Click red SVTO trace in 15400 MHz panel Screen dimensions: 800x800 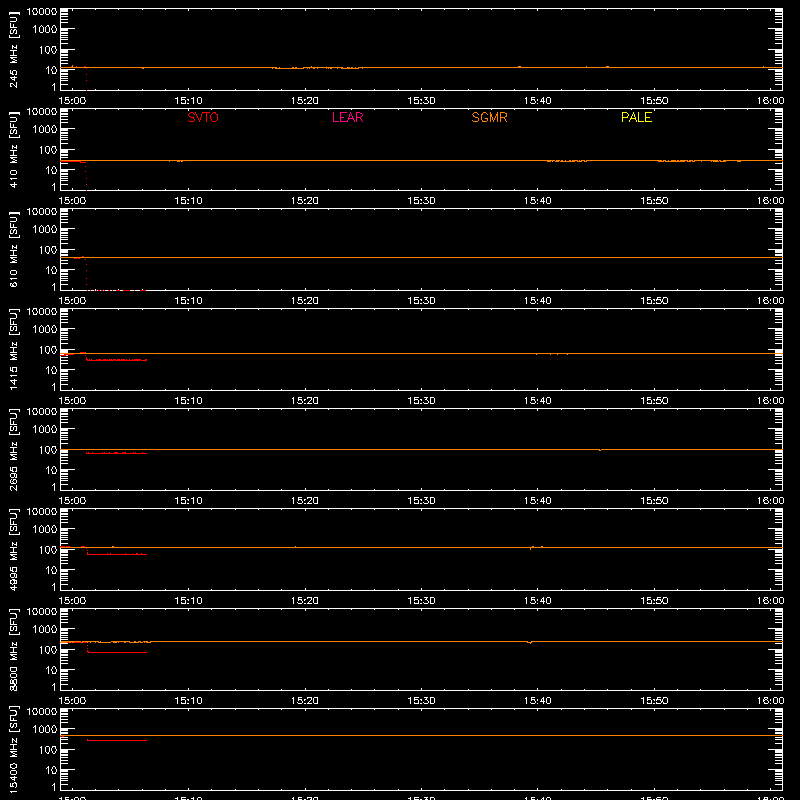click(x=117, y=740)
